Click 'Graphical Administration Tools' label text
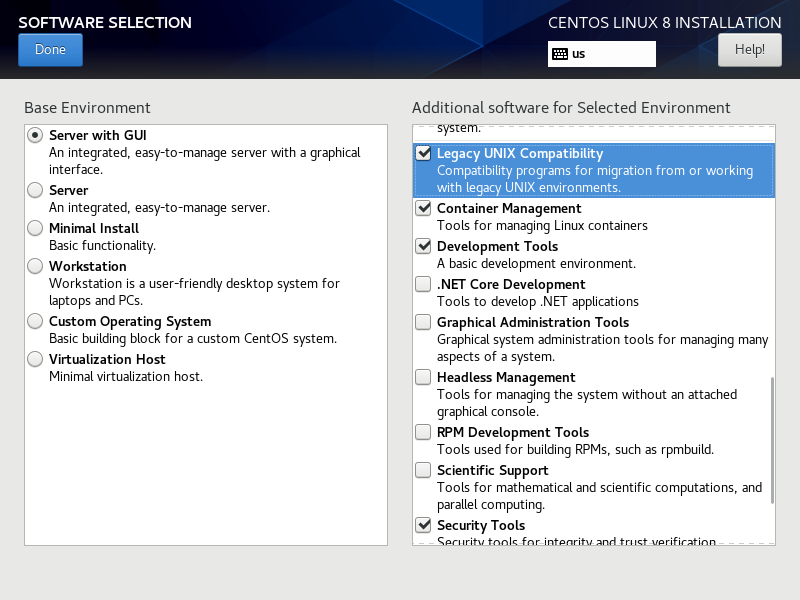 [x=533, y=322]
